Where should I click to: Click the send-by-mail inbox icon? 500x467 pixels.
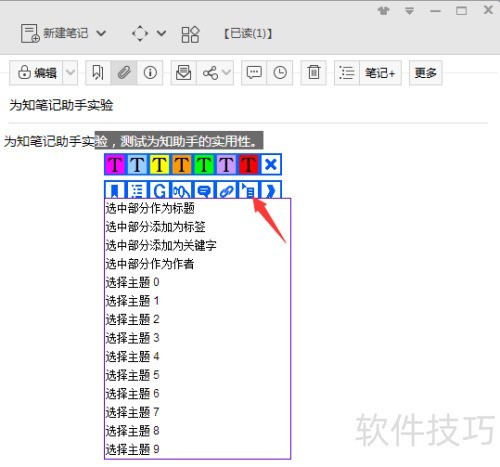tap(184, 73)
